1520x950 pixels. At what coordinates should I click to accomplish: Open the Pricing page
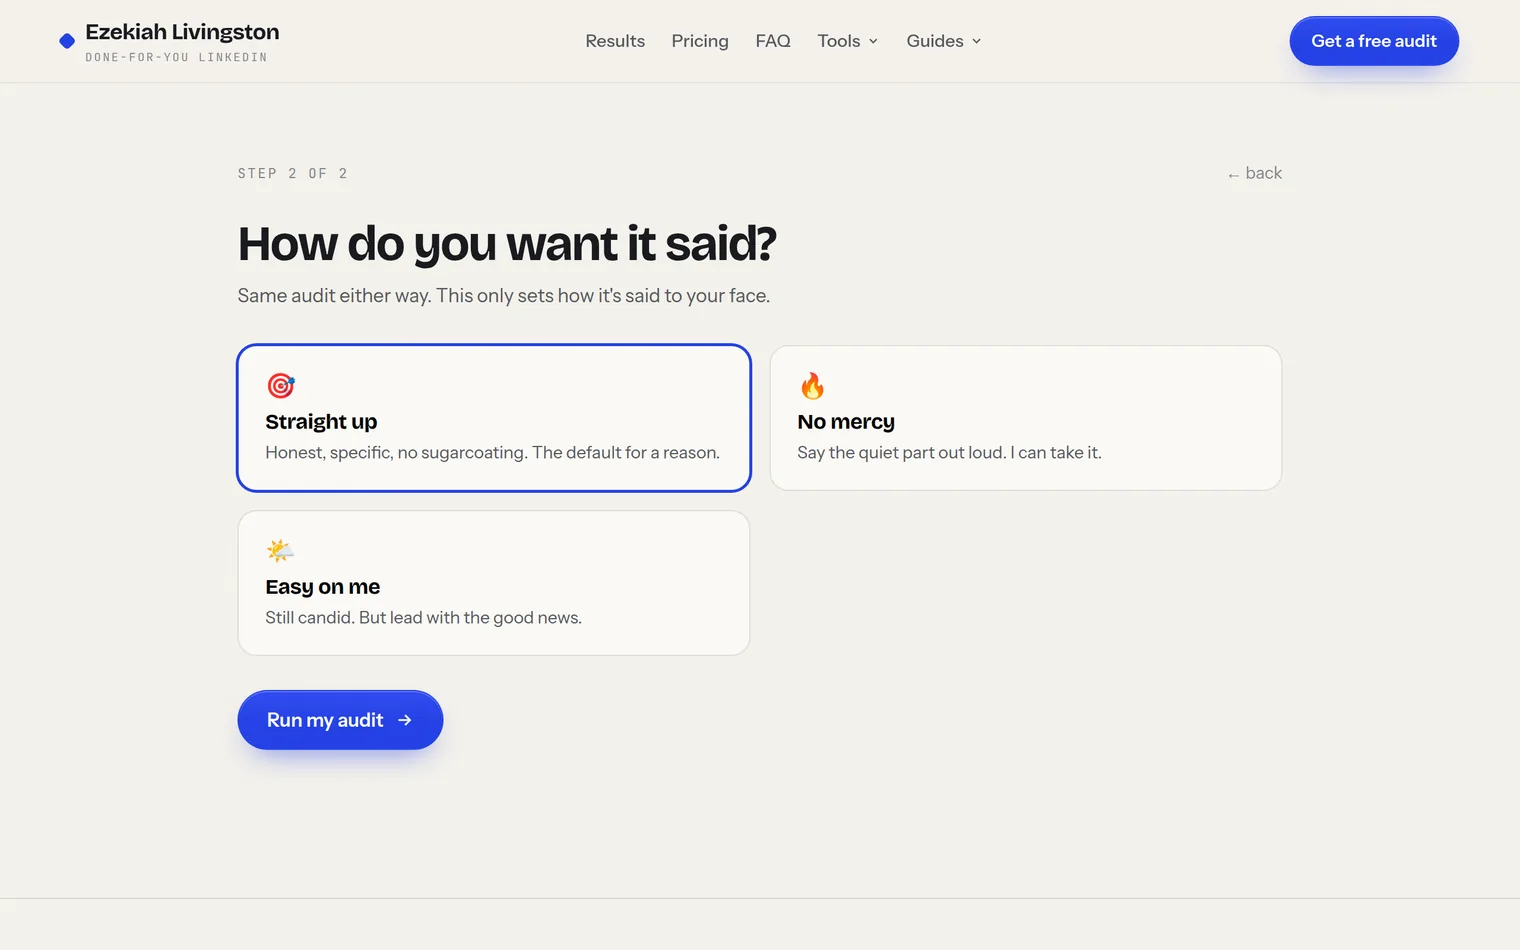coord(700,41)
